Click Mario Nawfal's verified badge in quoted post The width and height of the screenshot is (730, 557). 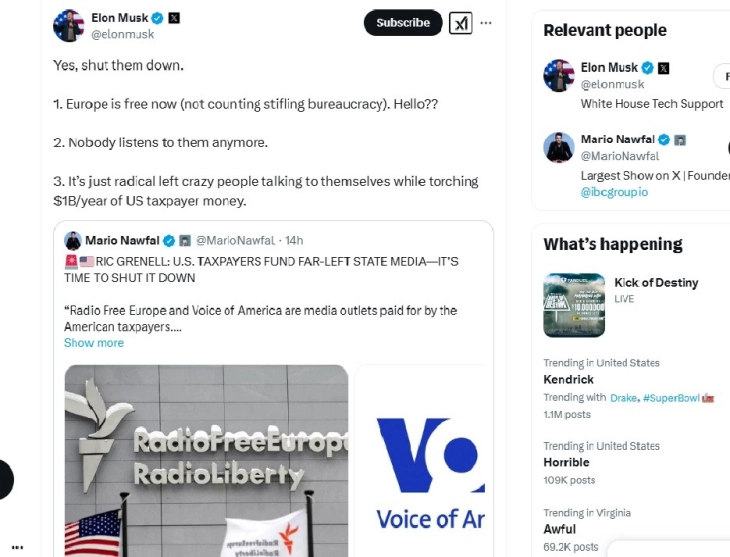[169, 240]
